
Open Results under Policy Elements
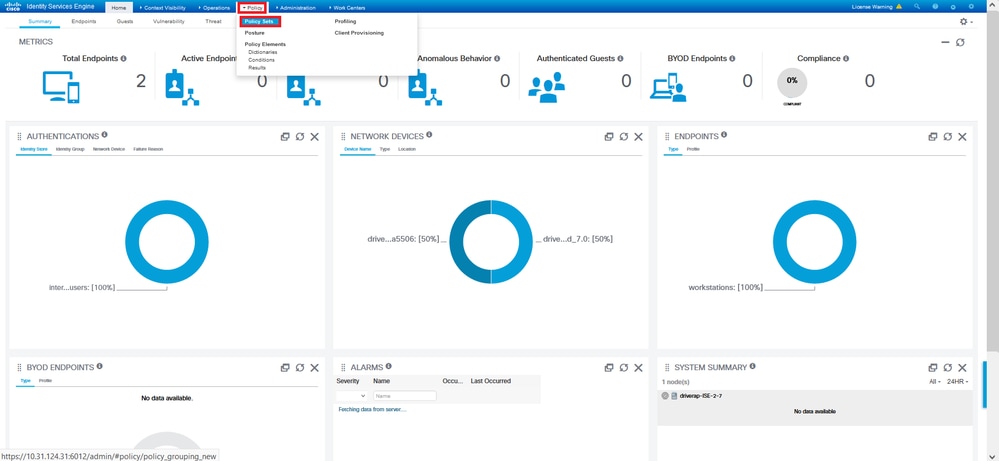257,67
